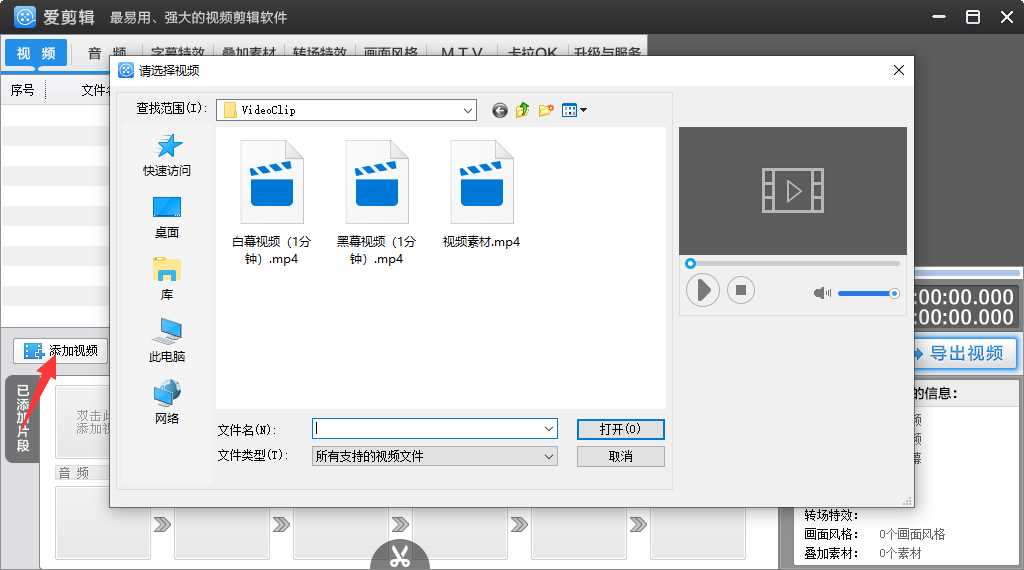Go back to the last visited folder
Viewport: 1024px width, 570px height.
pos(500,110)
